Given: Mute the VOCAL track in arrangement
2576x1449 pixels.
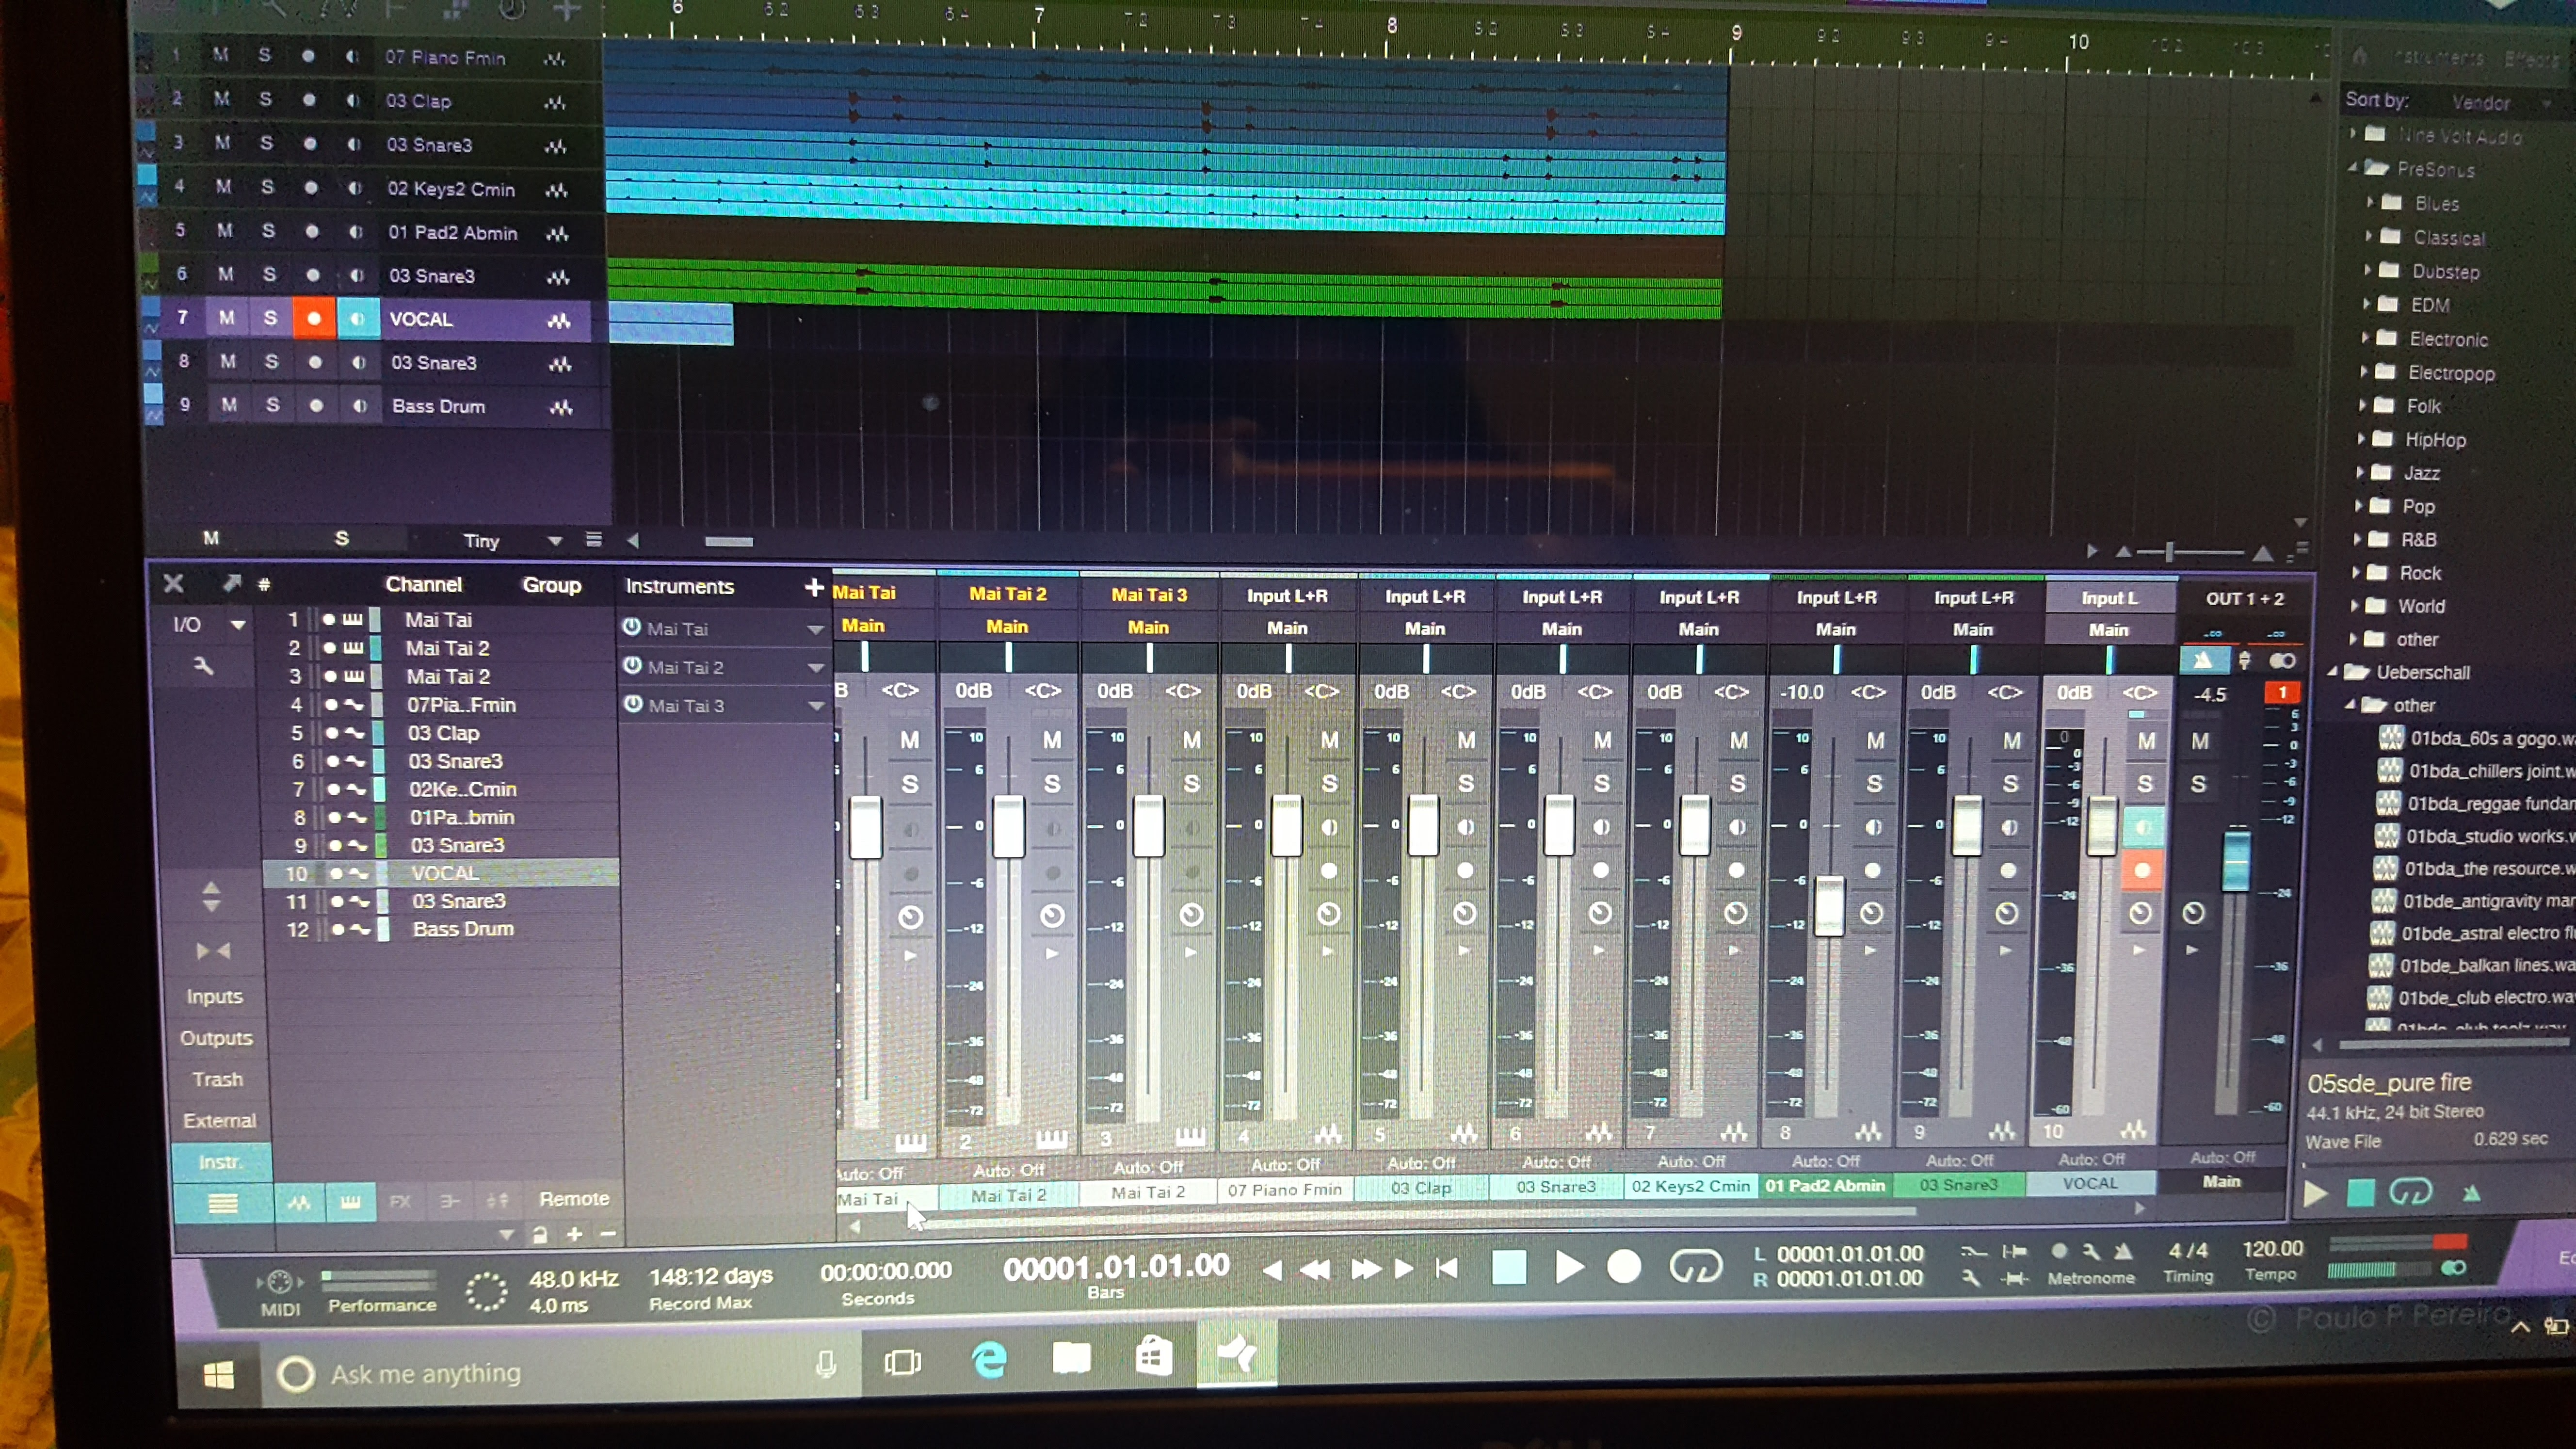Looking at the screenshot, I should point(227,318).
